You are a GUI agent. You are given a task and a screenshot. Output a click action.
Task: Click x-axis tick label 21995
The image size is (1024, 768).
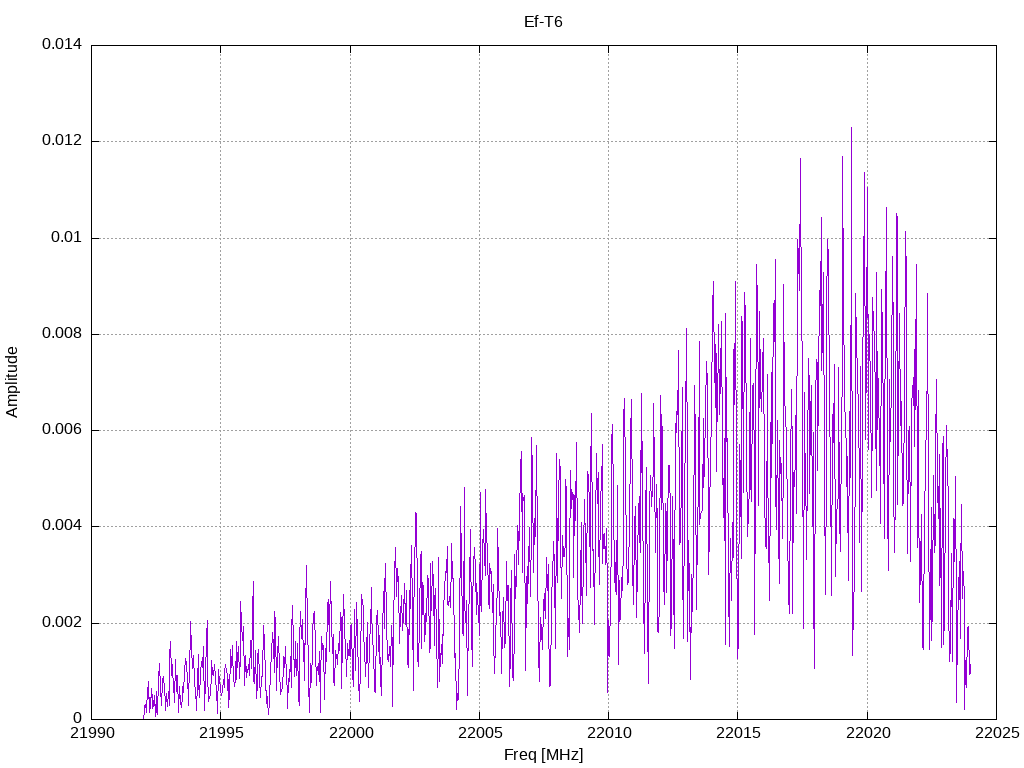tap(221, 733)
